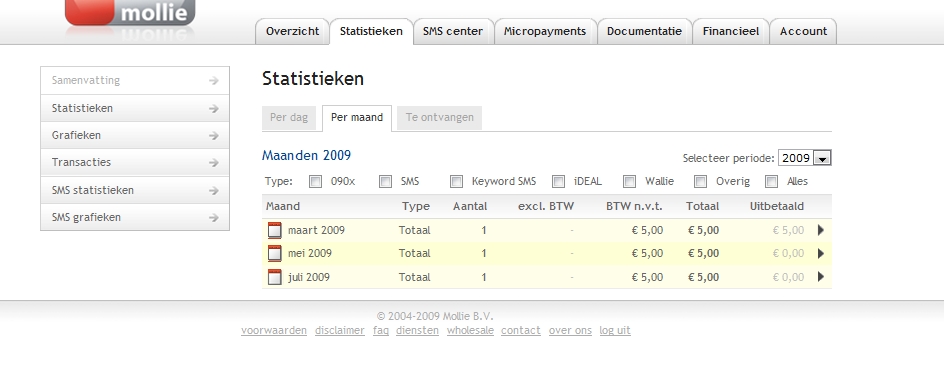944x379 pixels.
Task: Click arrow icon beside Transacties
Action: point(214,163)
